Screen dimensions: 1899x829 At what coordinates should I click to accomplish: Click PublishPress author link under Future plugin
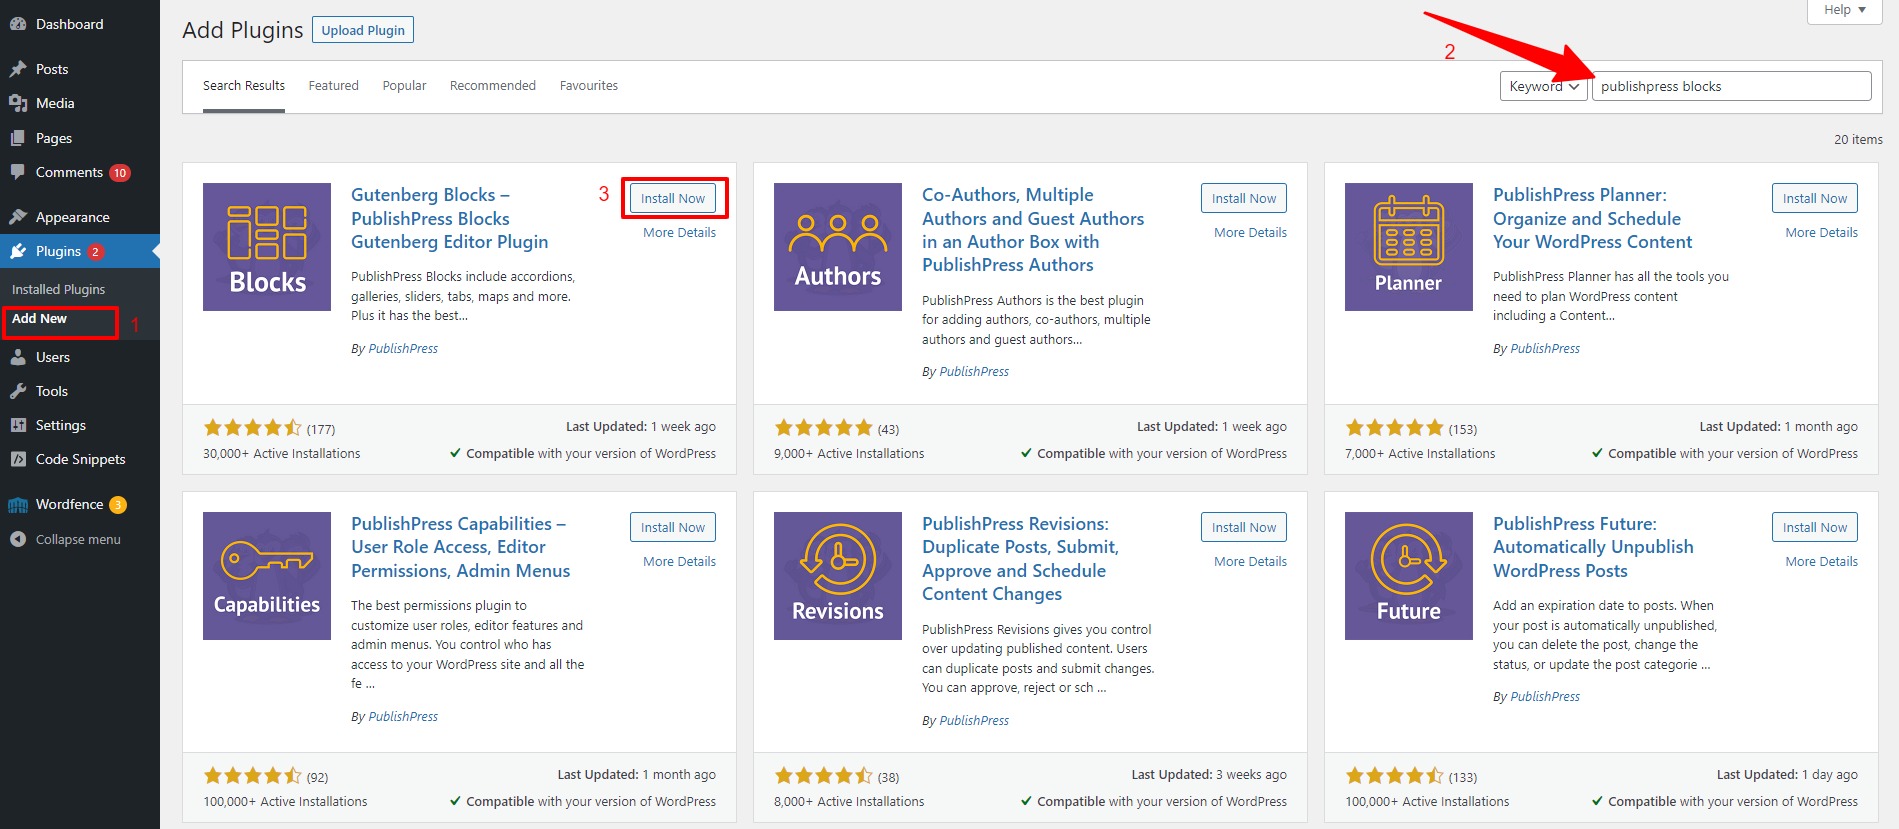coord(1545,697)
